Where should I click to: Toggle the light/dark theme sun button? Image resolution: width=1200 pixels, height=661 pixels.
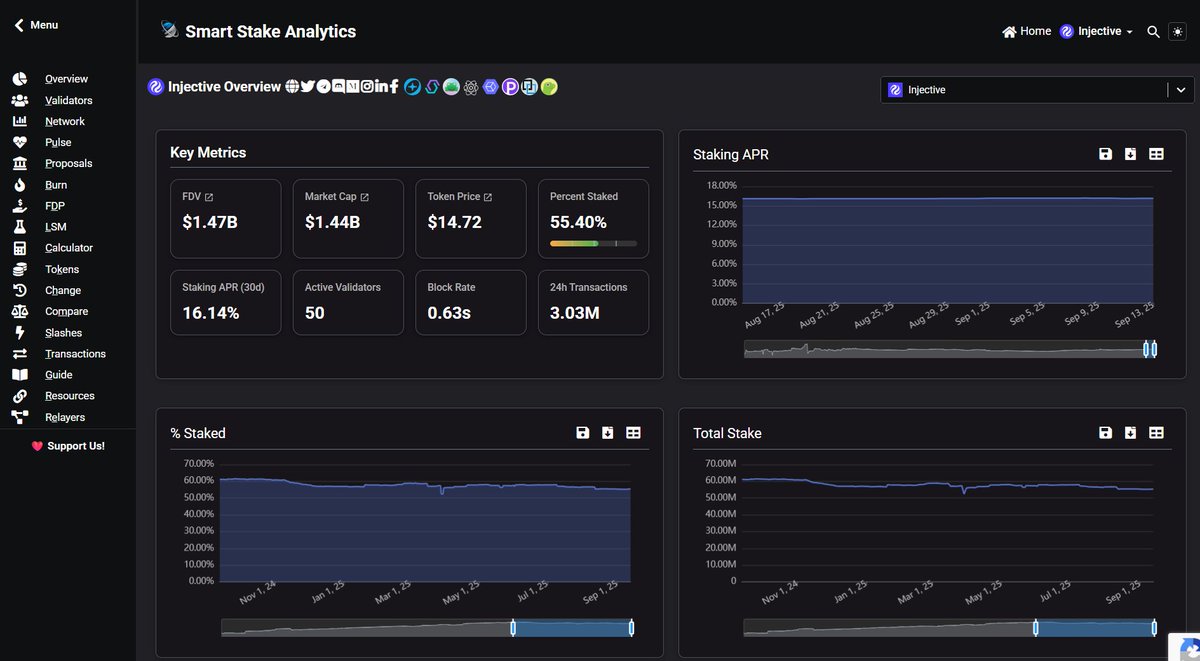(x=1178, y=32)
